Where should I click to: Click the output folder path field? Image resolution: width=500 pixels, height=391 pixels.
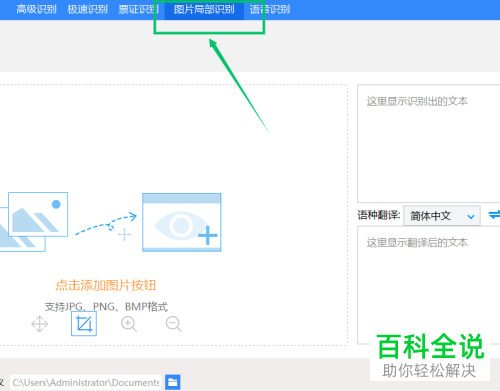pyautogui.click(x=86, y=382)
